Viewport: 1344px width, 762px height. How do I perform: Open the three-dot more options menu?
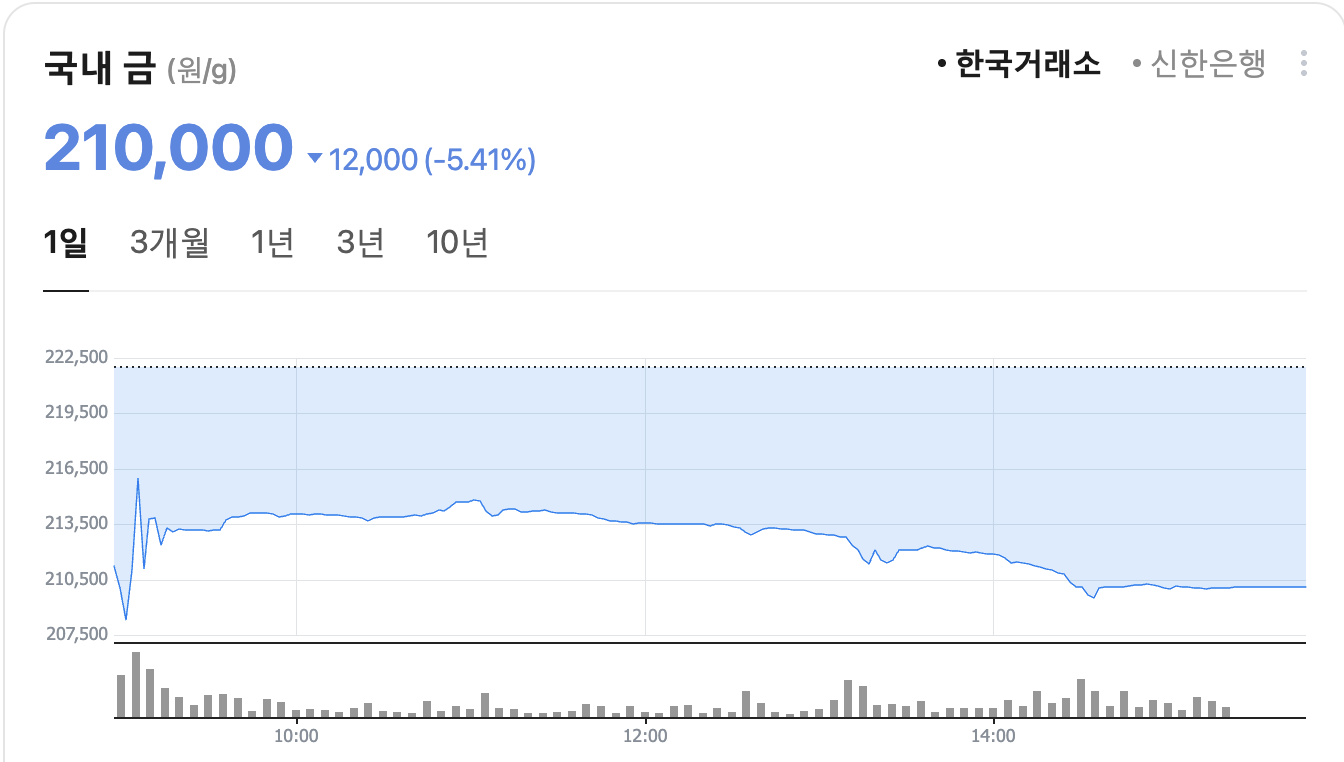(x=1303, y=64)
